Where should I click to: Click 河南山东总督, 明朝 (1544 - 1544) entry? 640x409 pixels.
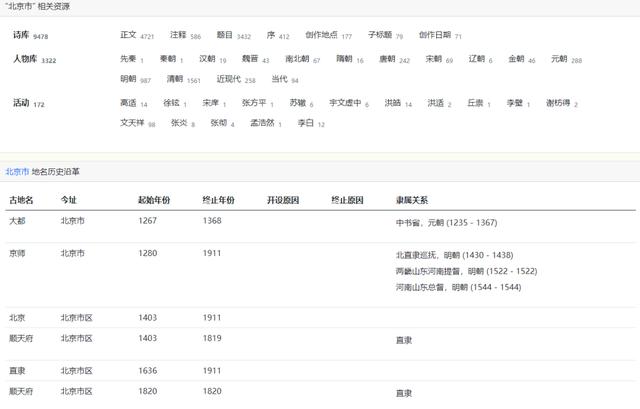[x=458, y=287]
